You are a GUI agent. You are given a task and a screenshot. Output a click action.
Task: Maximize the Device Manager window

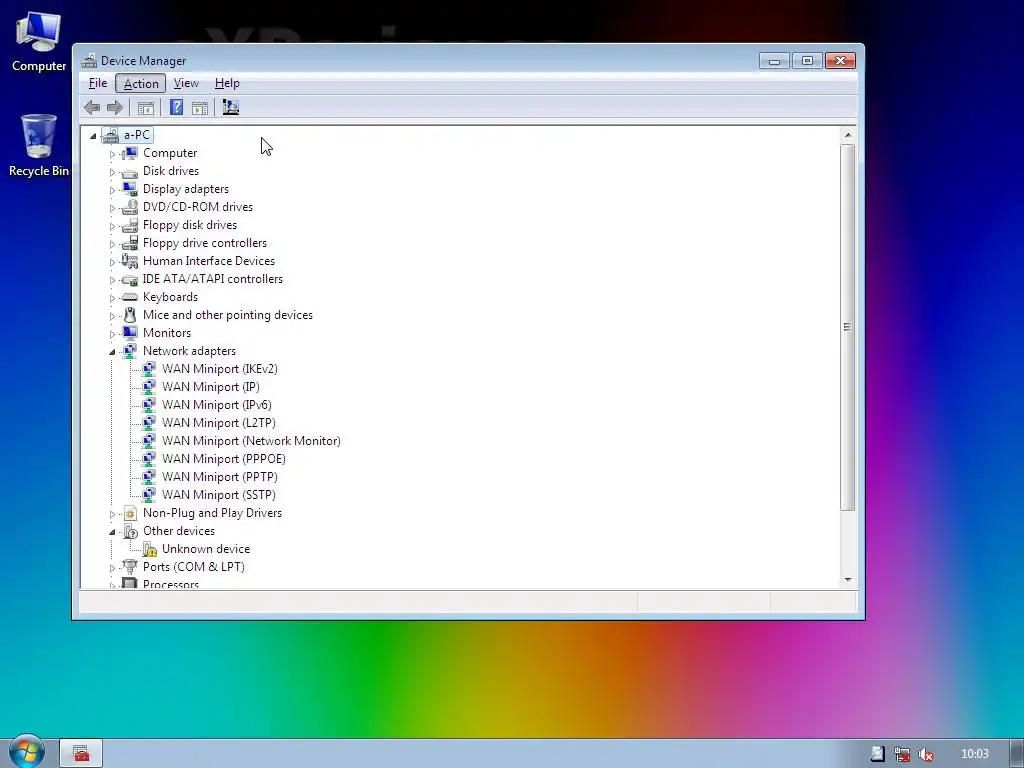[x=807, y=61]
